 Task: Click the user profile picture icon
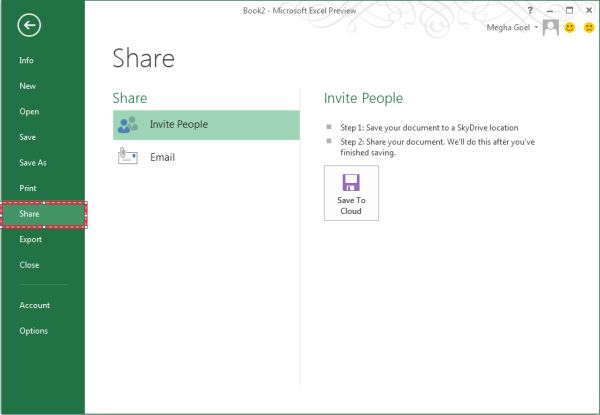[x=551, y=28]
